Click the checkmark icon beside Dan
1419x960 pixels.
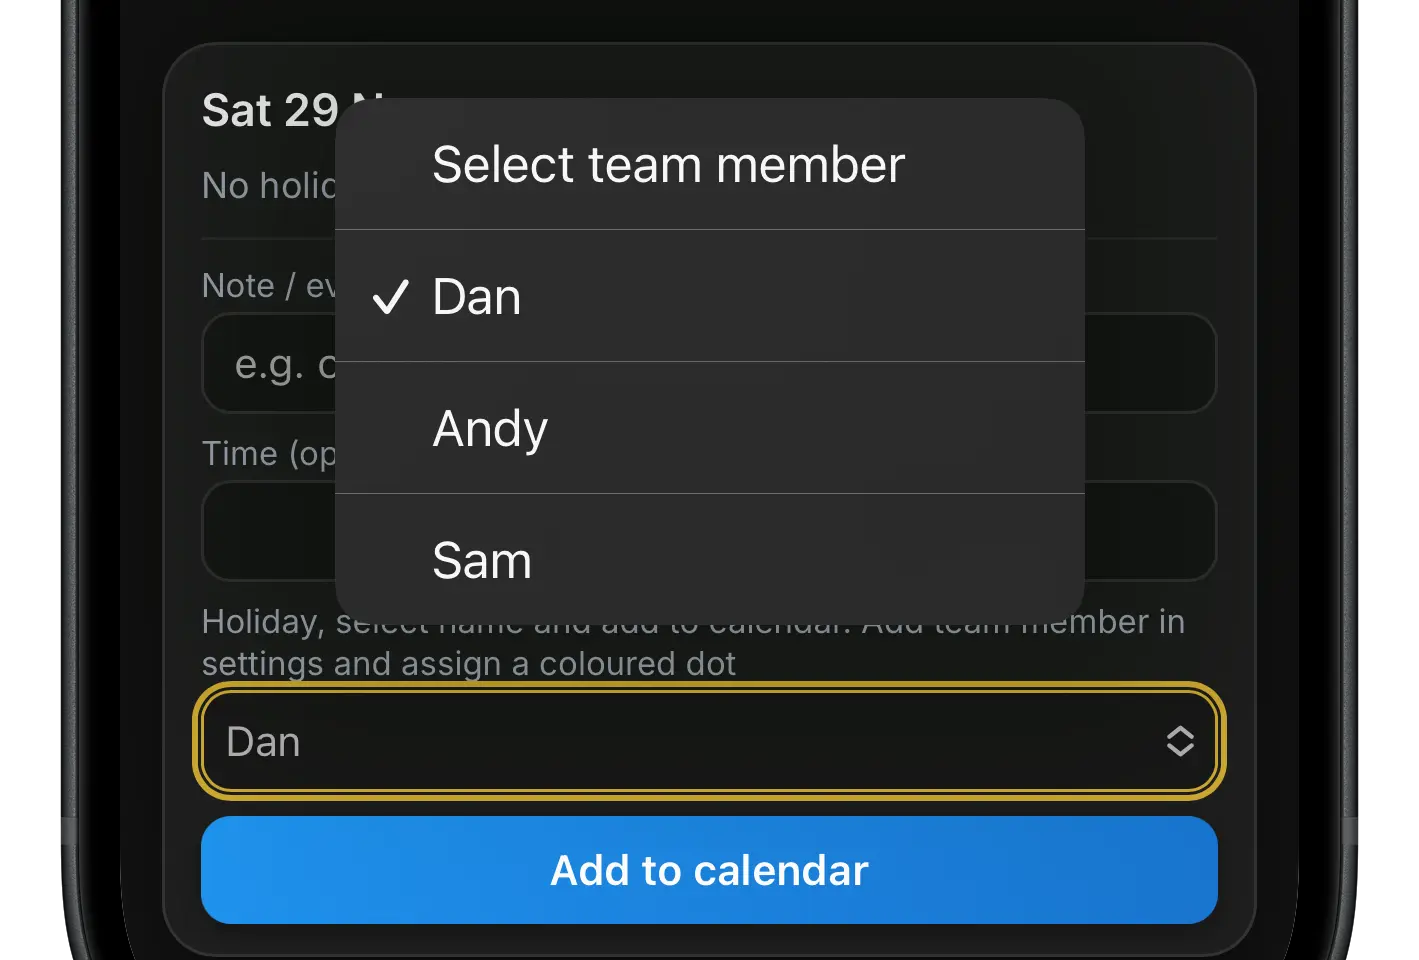point(390,297)
